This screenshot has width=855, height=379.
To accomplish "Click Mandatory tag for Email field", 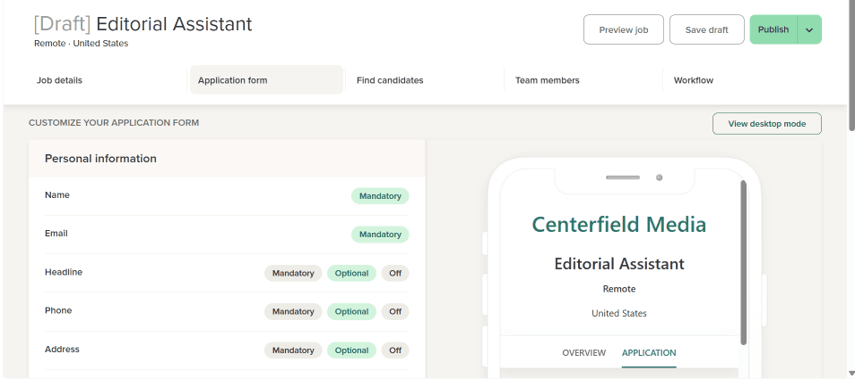I will [x=380, y=234].
